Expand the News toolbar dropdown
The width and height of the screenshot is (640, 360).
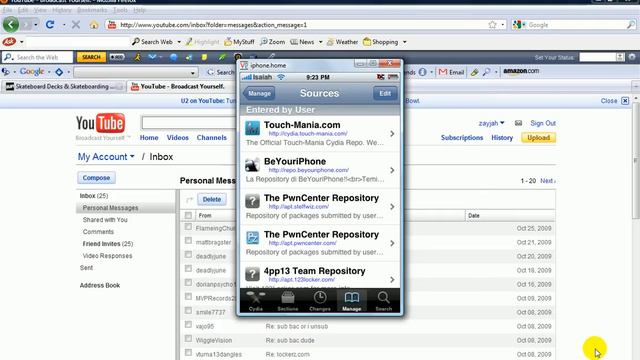320,42
